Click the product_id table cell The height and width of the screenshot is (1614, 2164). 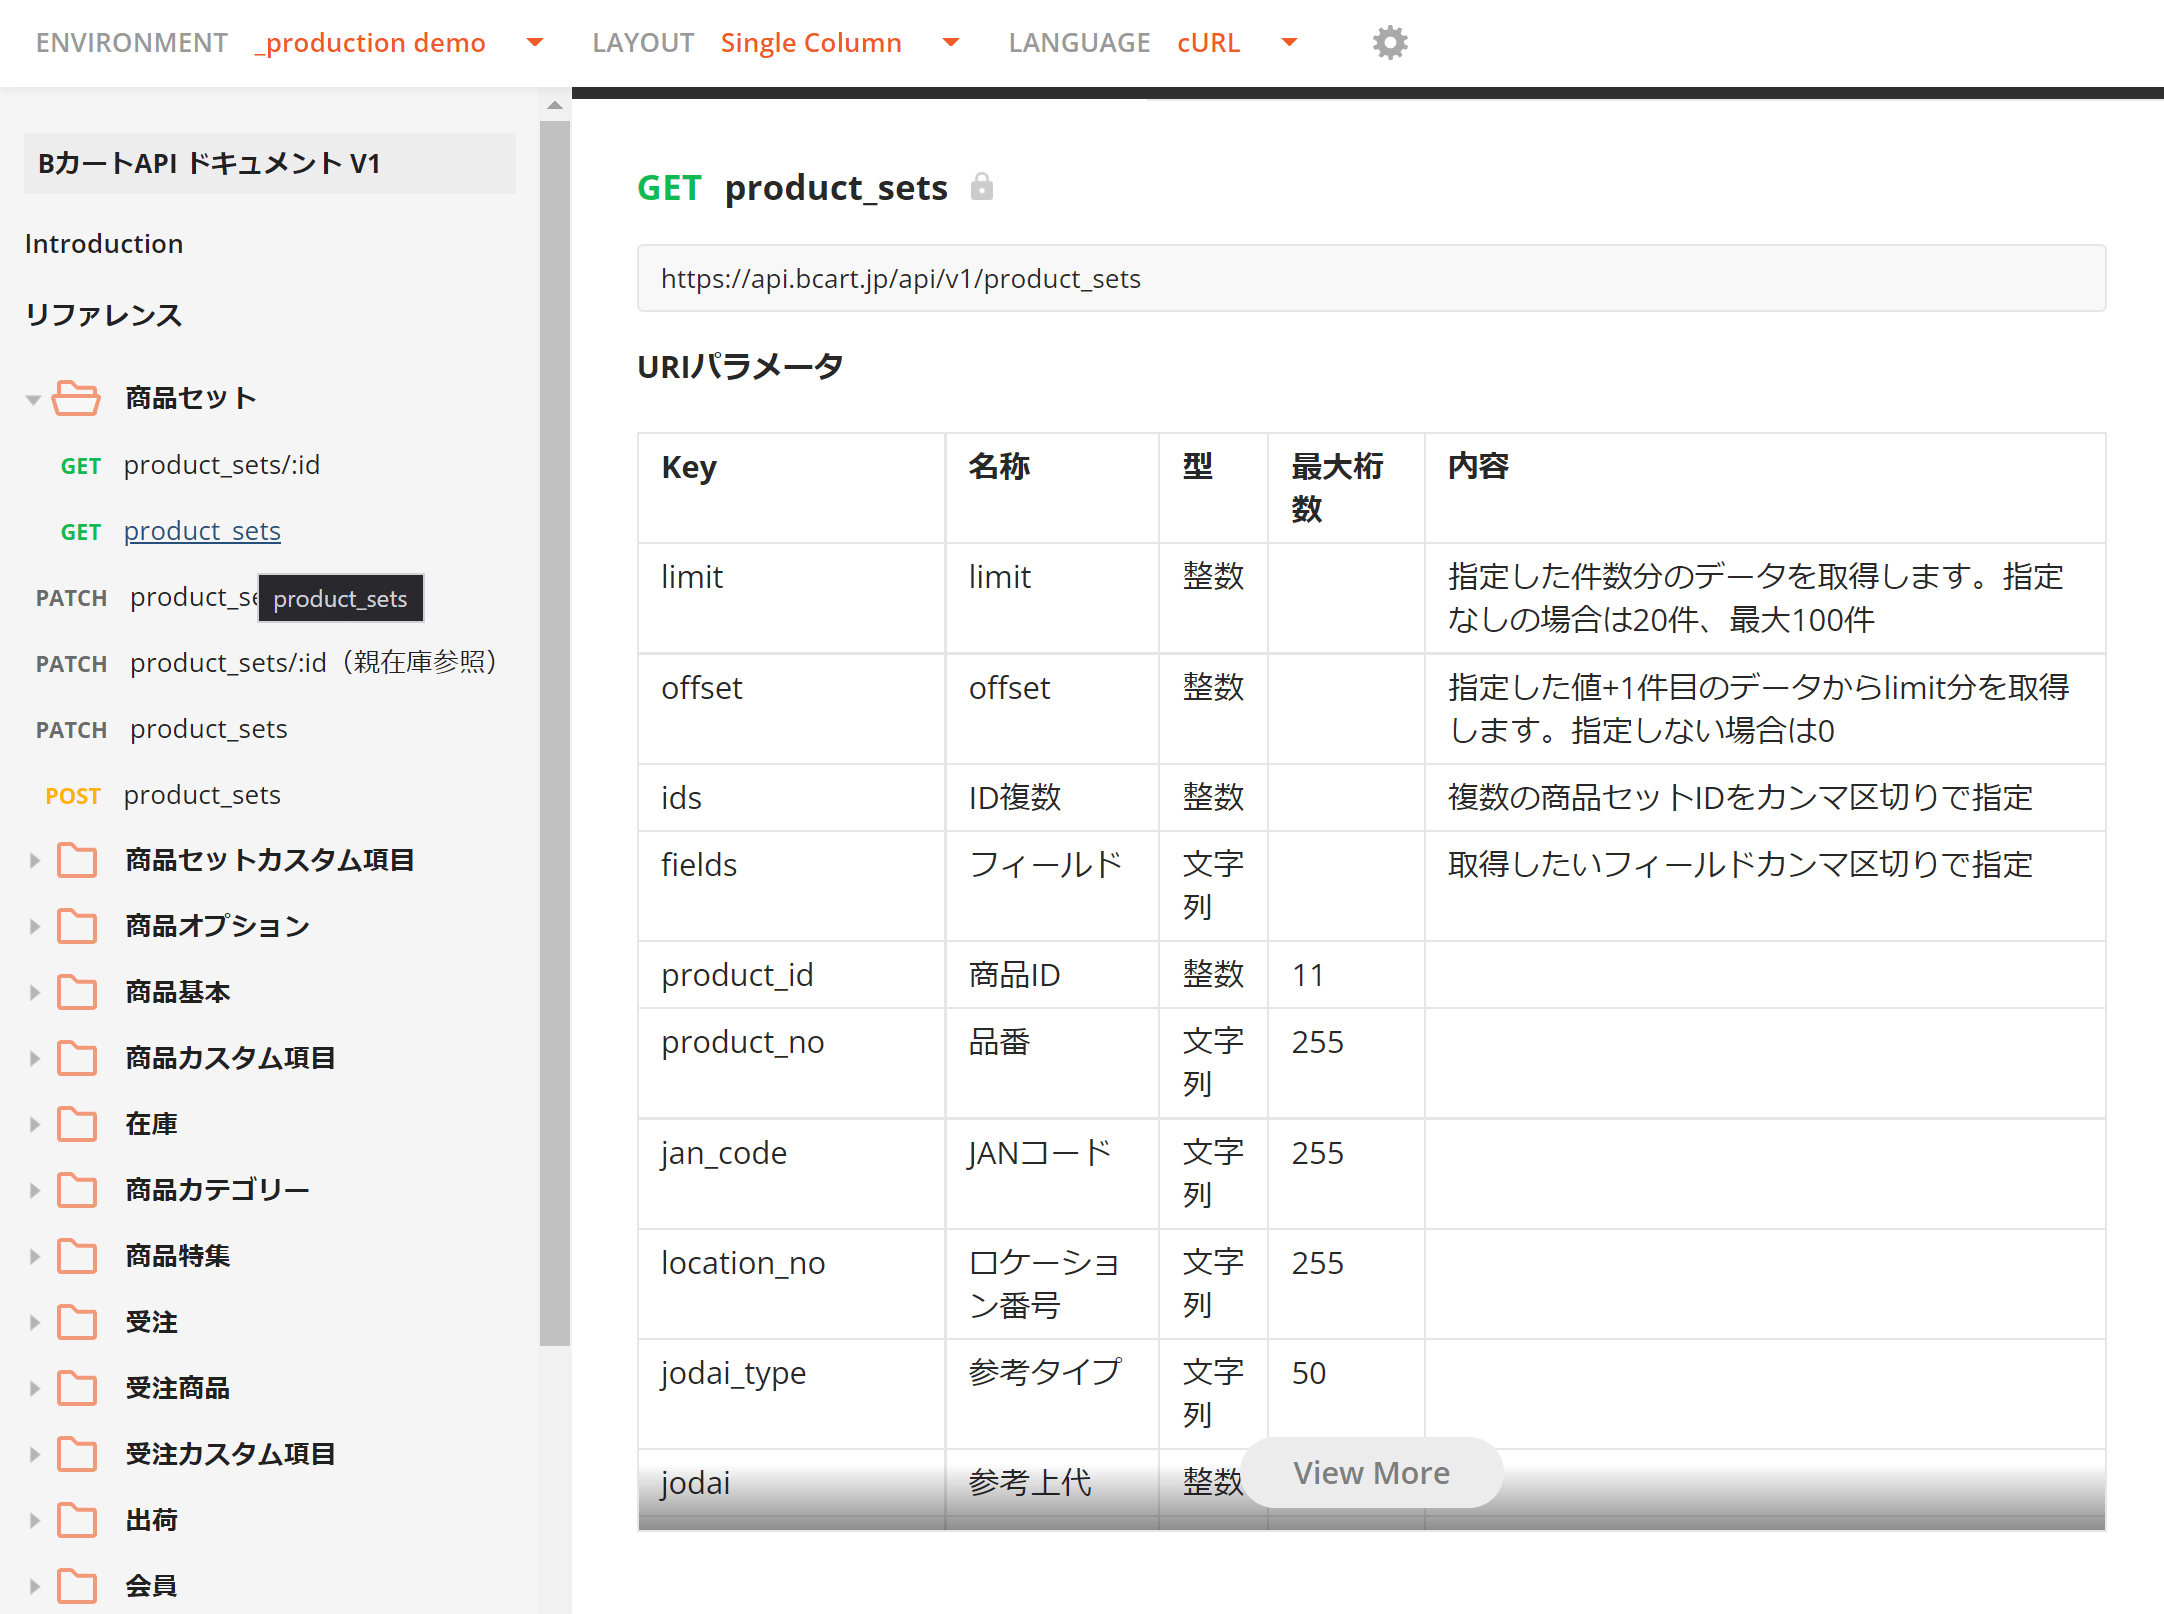(791, 975)
